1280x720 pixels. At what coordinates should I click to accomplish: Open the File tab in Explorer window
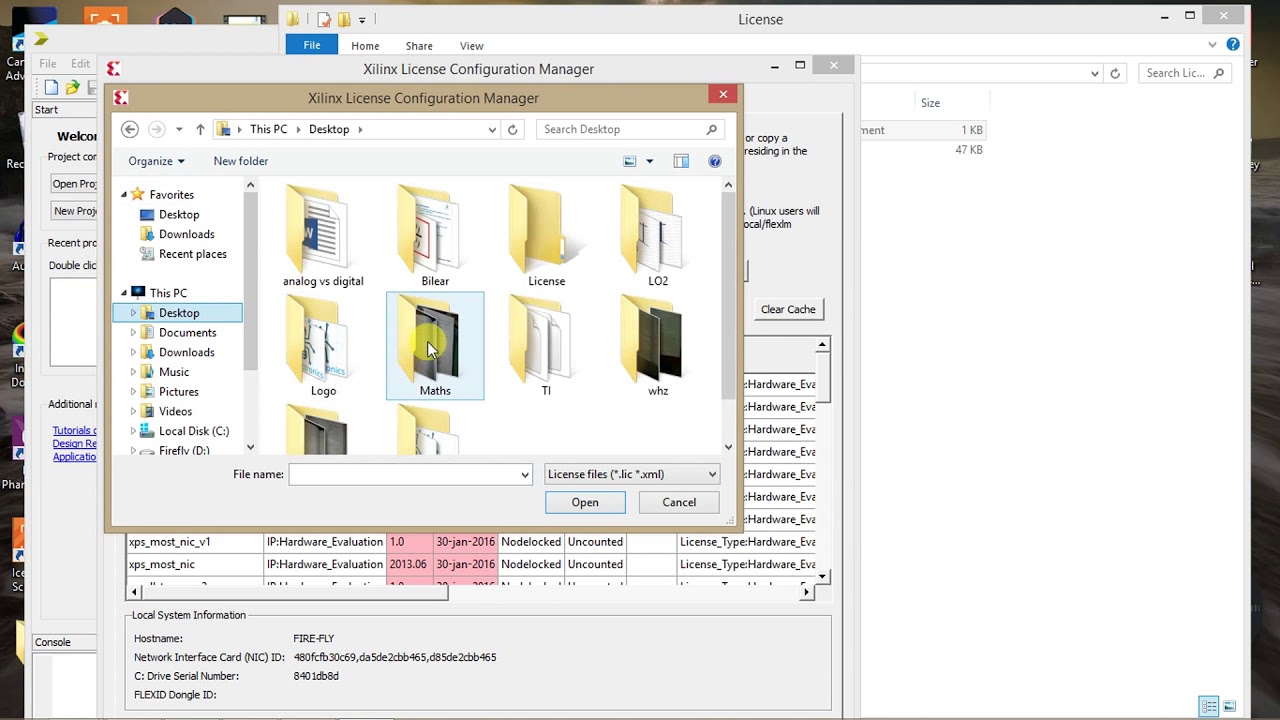pos(312,45)
